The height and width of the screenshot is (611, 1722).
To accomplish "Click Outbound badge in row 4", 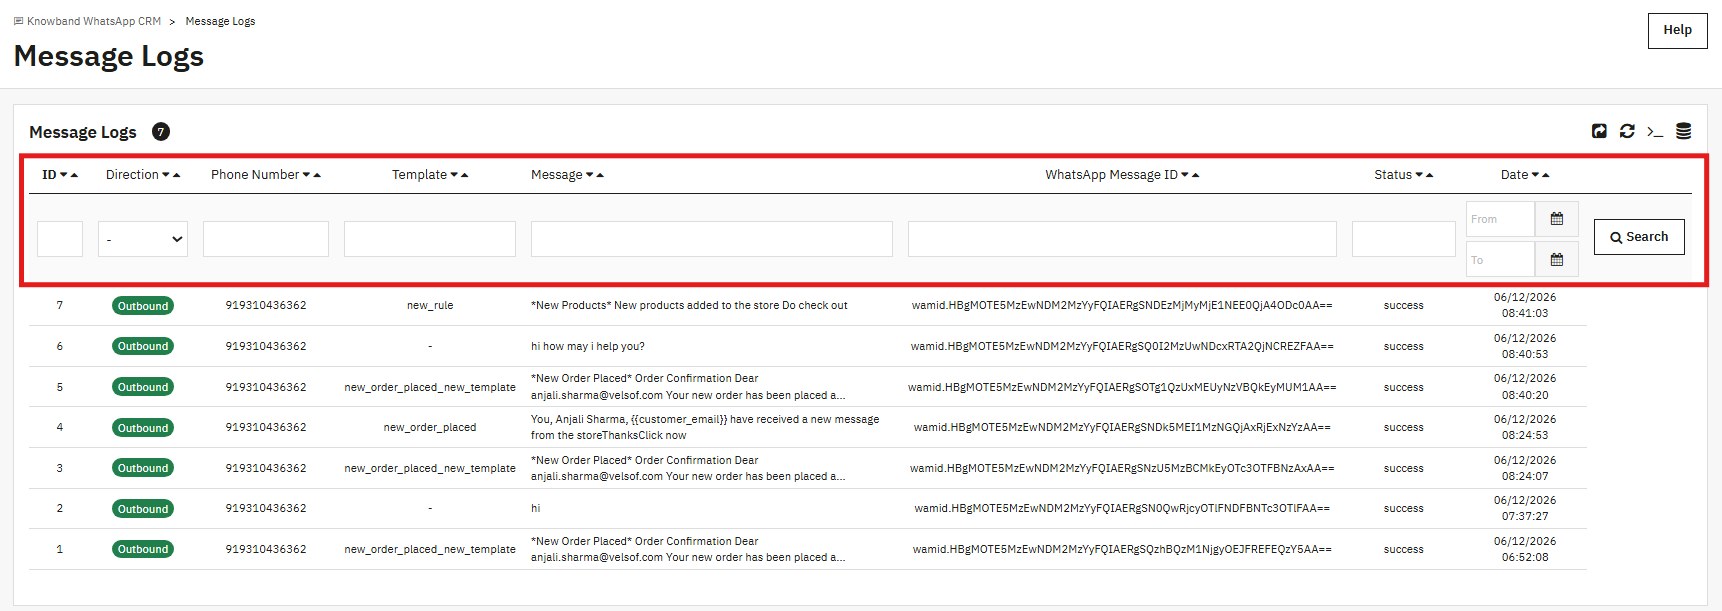I will [143, 428].
